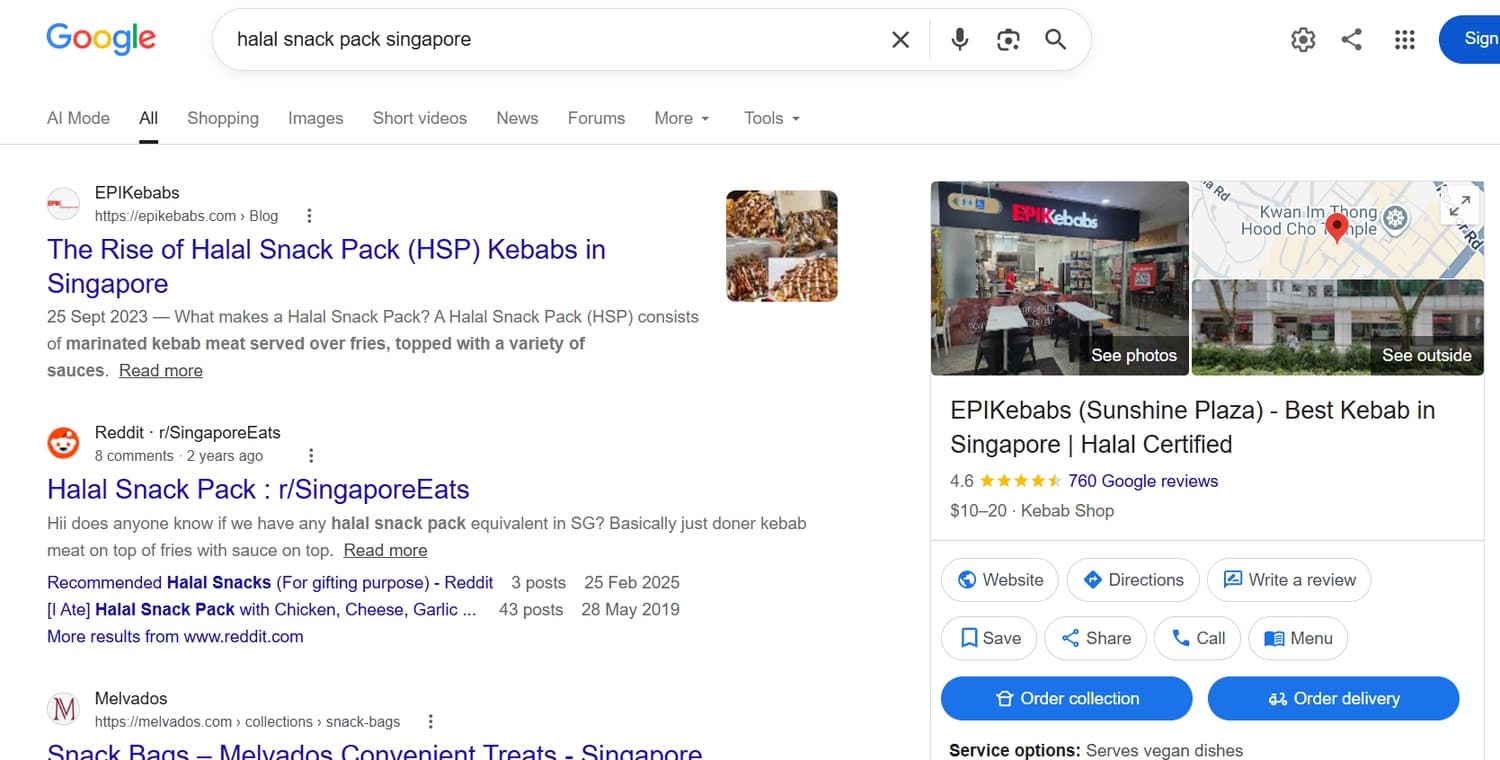Click the 4.6 star rating

tap(1006, 481)
